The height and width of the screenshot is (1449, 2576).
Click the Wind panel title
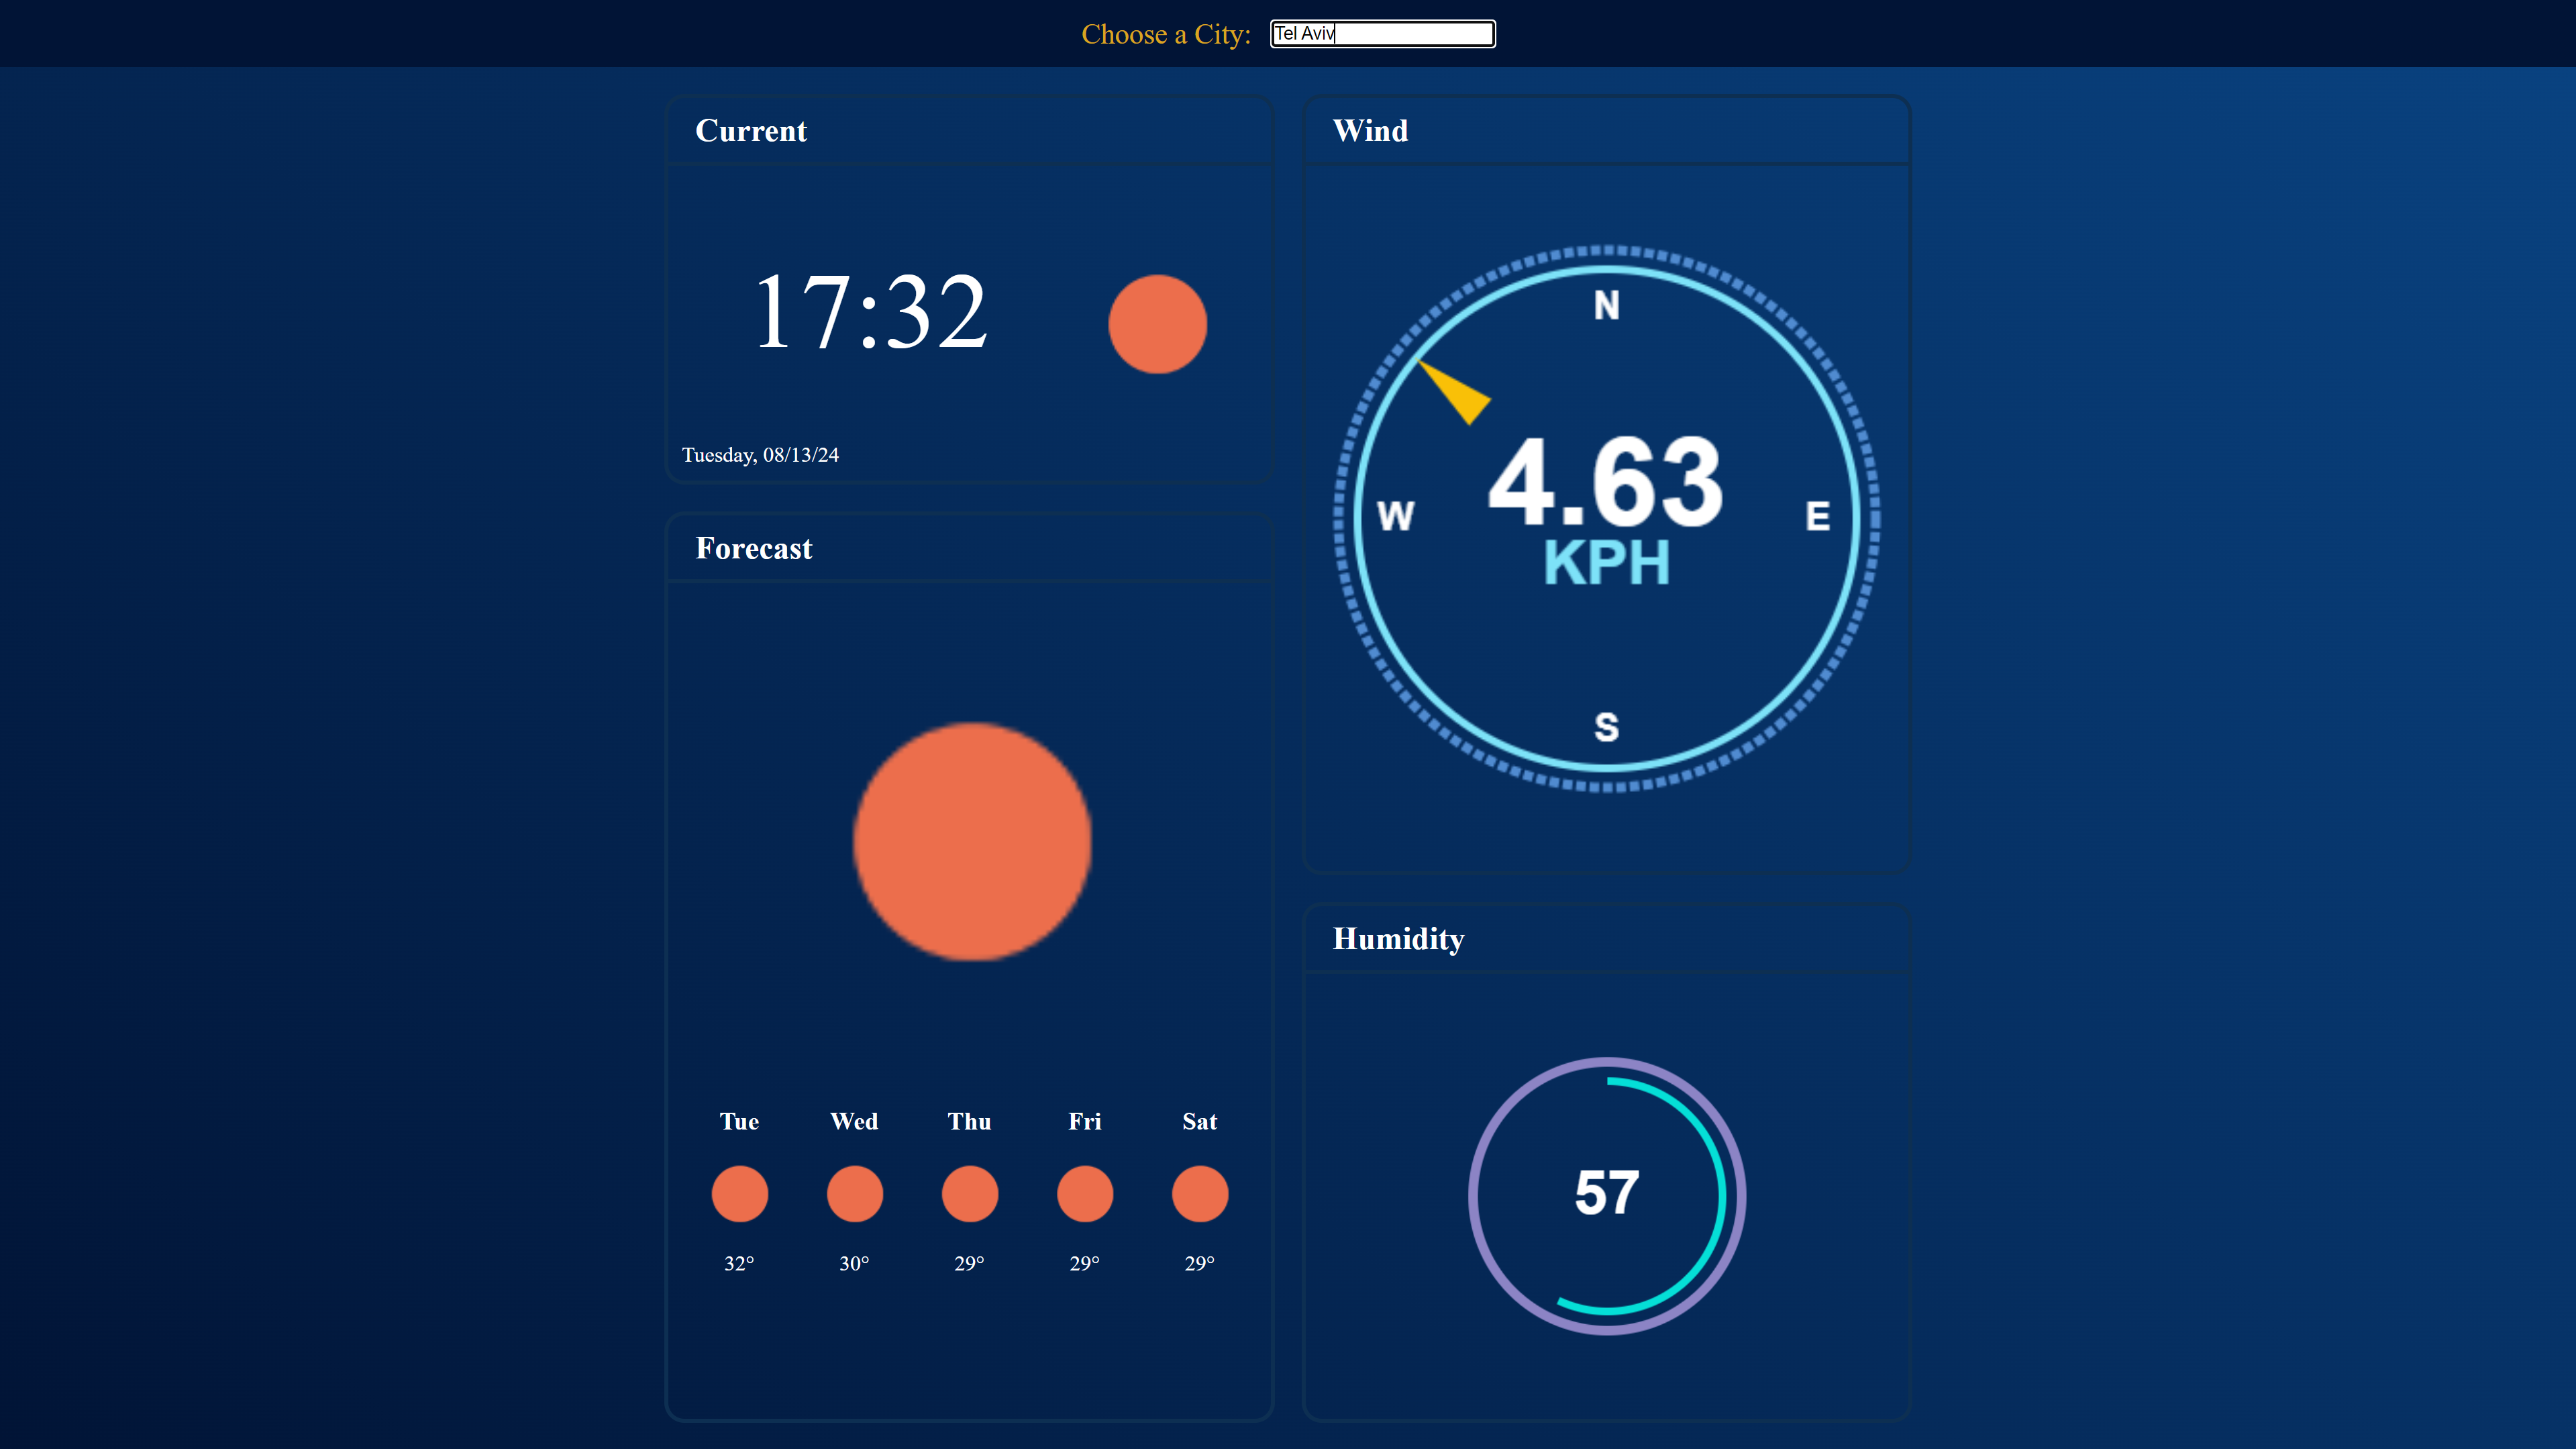click(x=1370, y=131)
